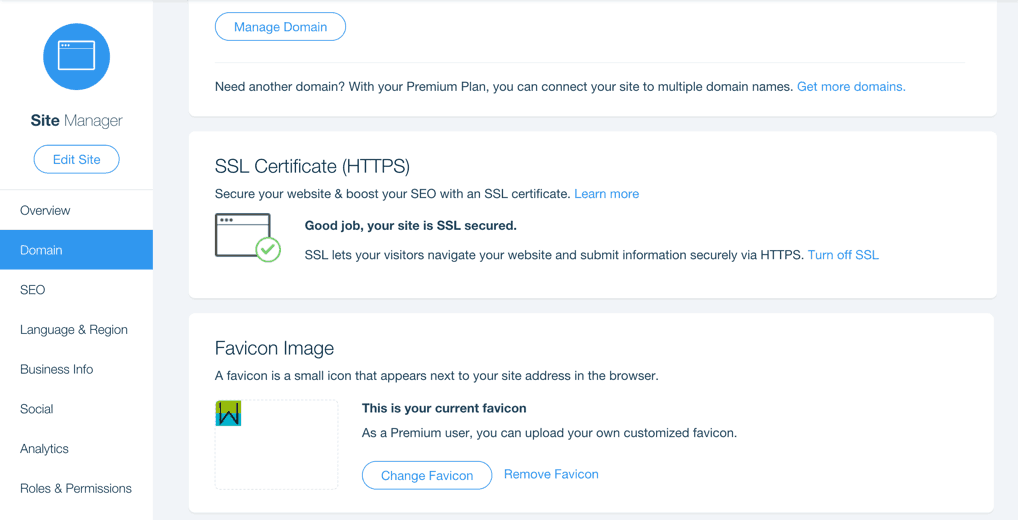
Task: Go to Analytics in sidebar
Action: [77, 449]
